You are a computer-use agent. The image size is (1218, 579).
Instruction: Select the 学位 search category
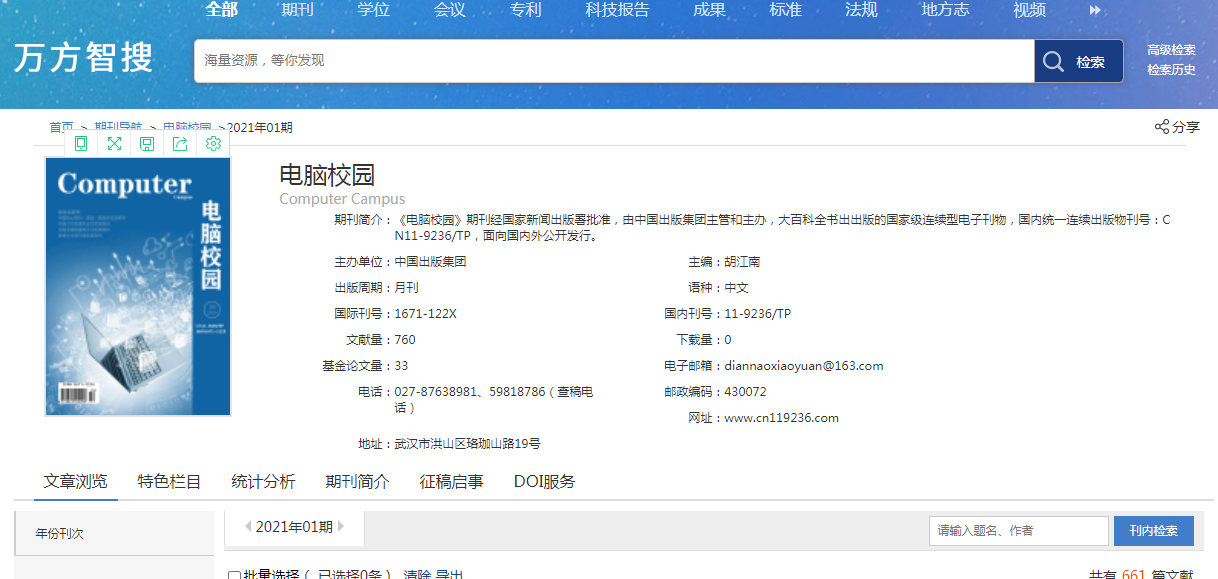[x=374, y=10]
